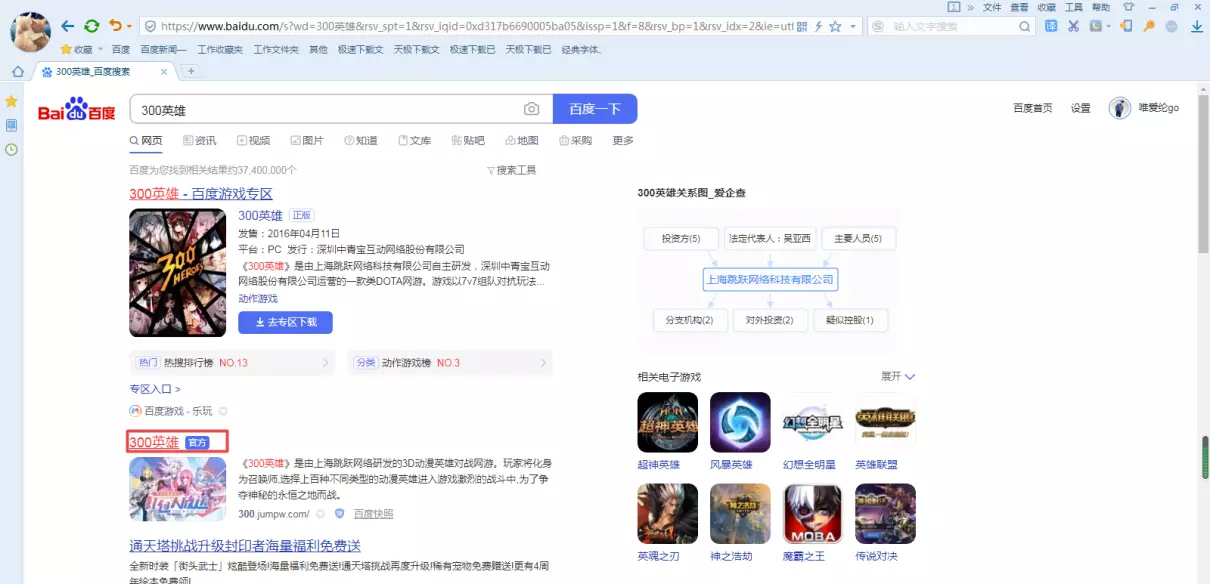Click the night-mode moon toolbar icon
Viewport: 1210px width, 584px height.
(x=1095, y=26)
